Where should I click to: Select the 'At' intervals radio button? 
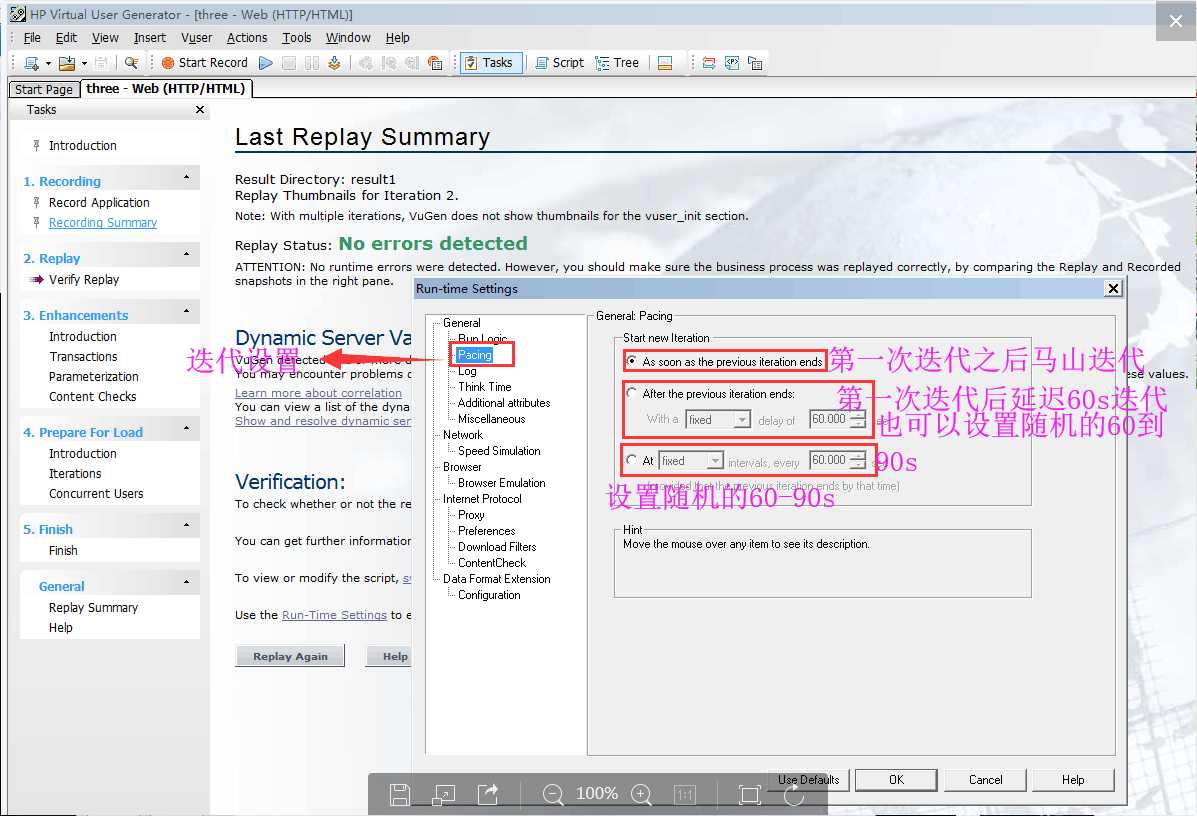[x=632, y=460]
